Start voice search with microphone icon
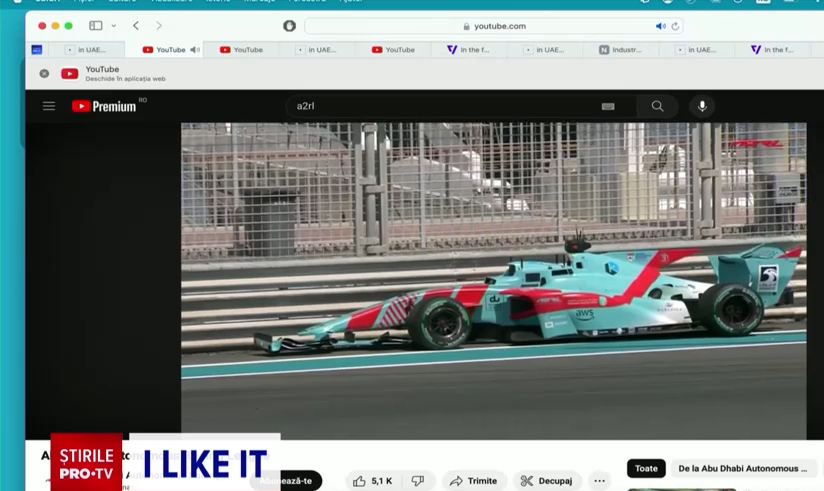This screenshot has width=824, height=491. (702, 106)
